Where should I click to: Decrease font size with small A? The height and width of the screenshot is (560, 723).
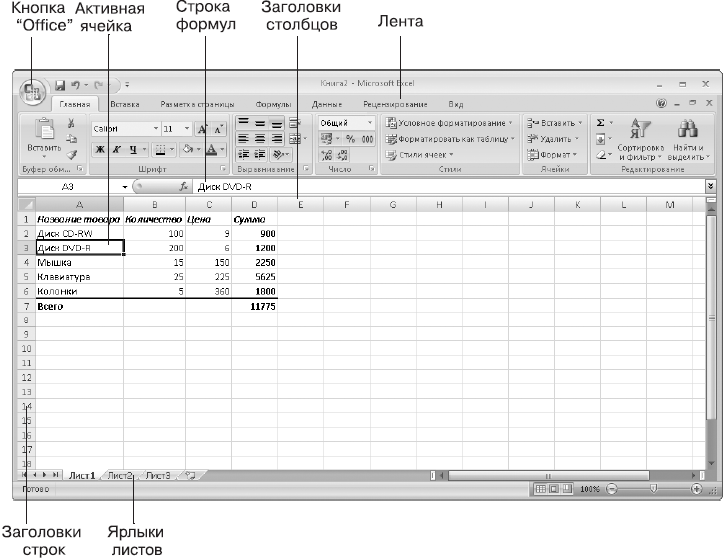(218, 129)
